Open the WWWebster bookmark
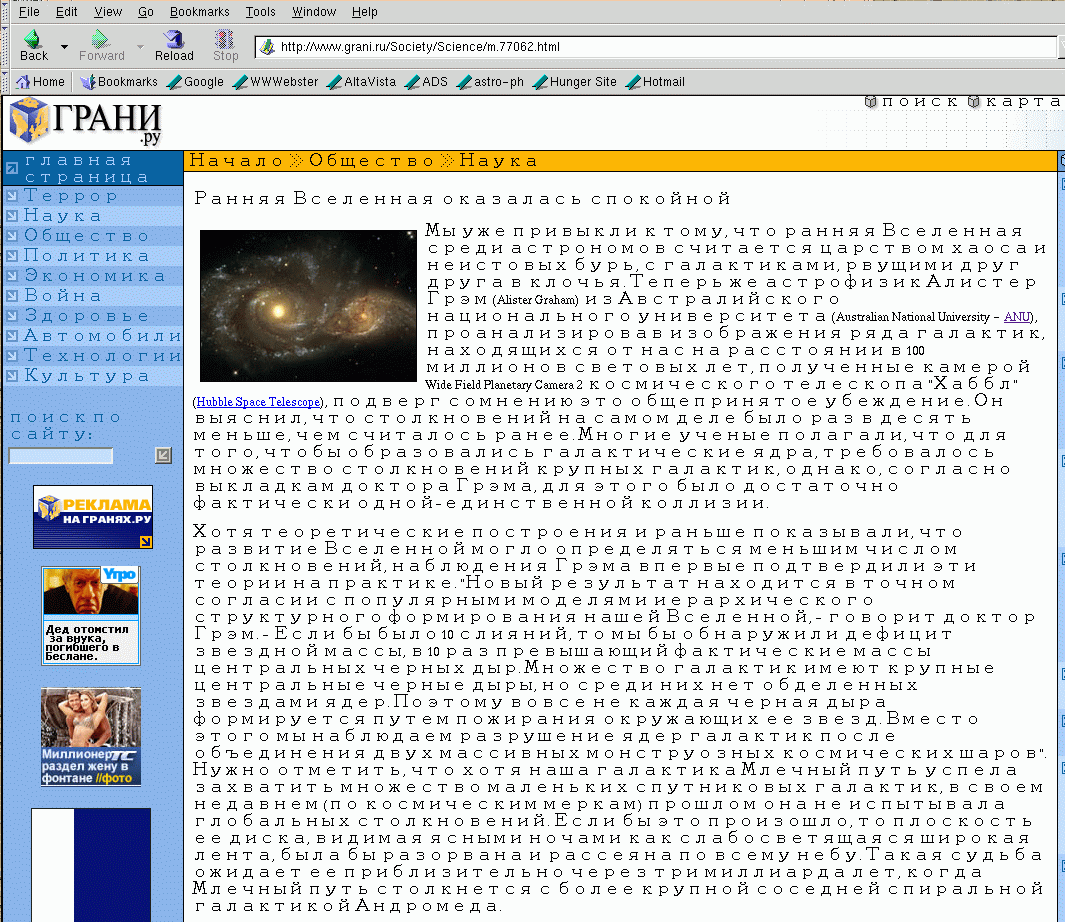 (x=276, y=82)
